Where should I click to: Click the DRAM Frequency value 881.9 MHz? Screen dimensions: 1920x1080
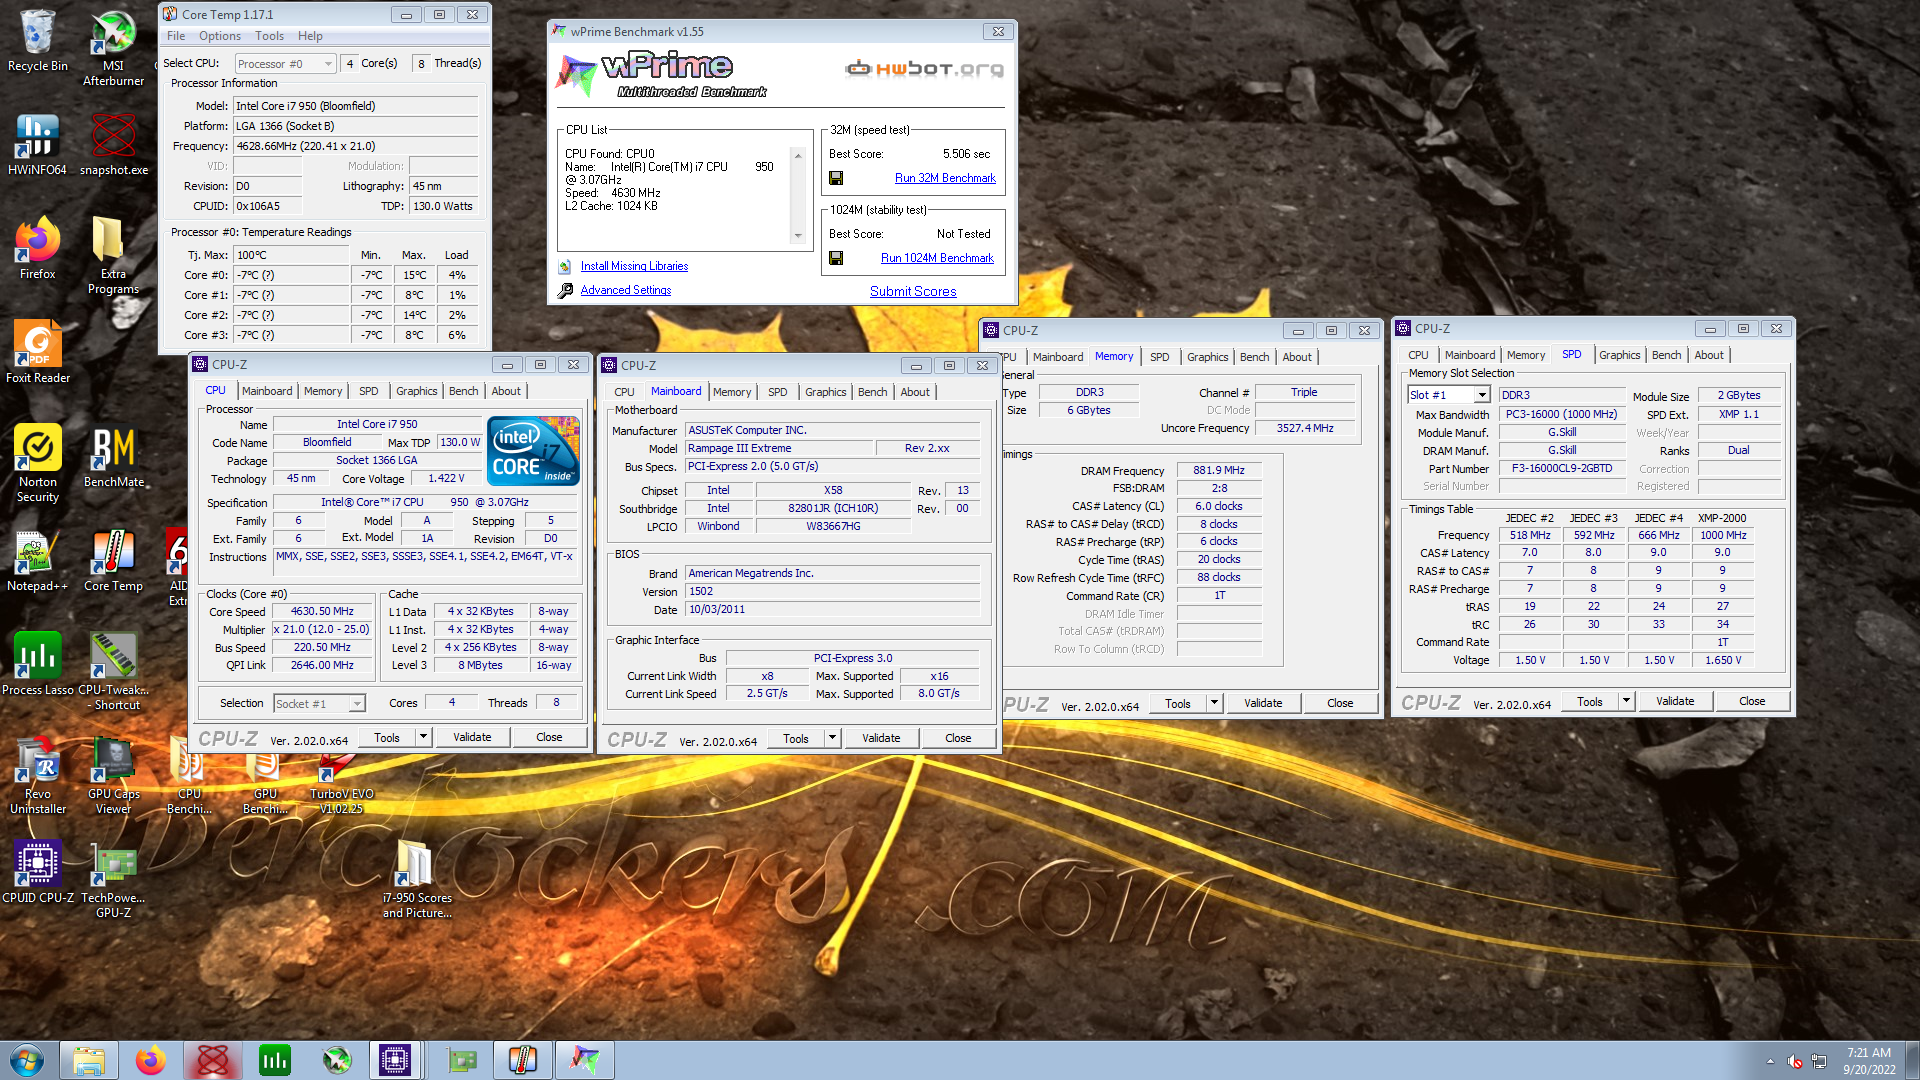pos(1219,470)
